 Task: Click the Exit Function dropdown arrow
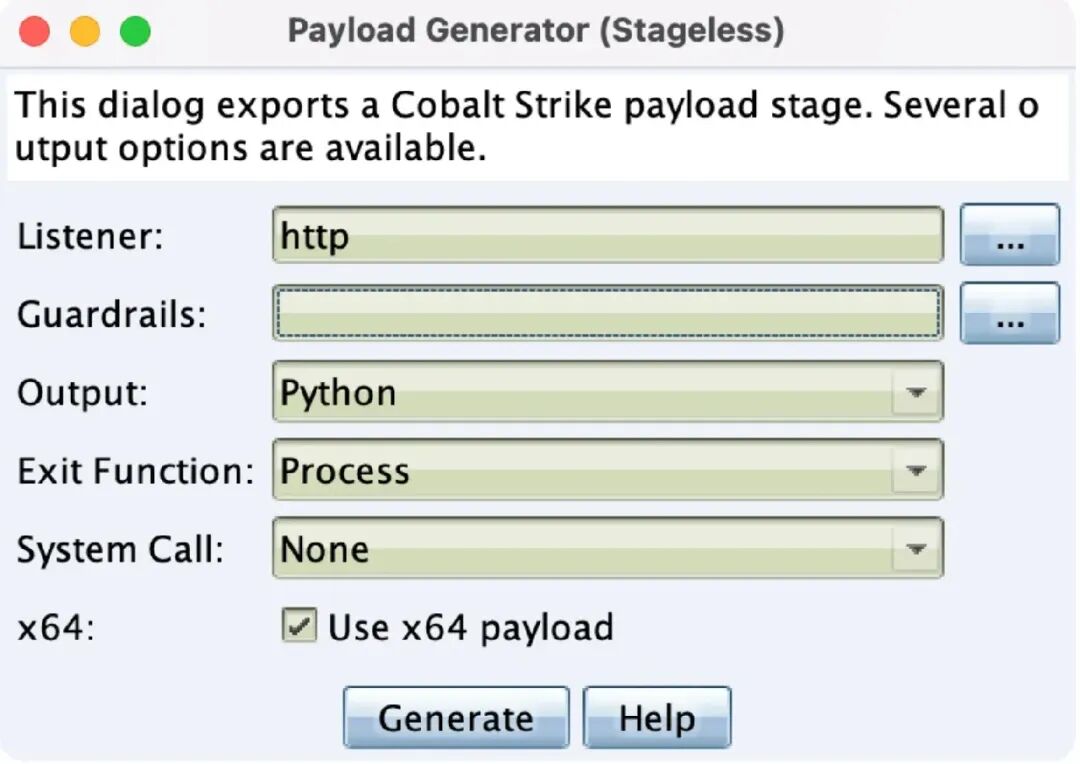915,471
